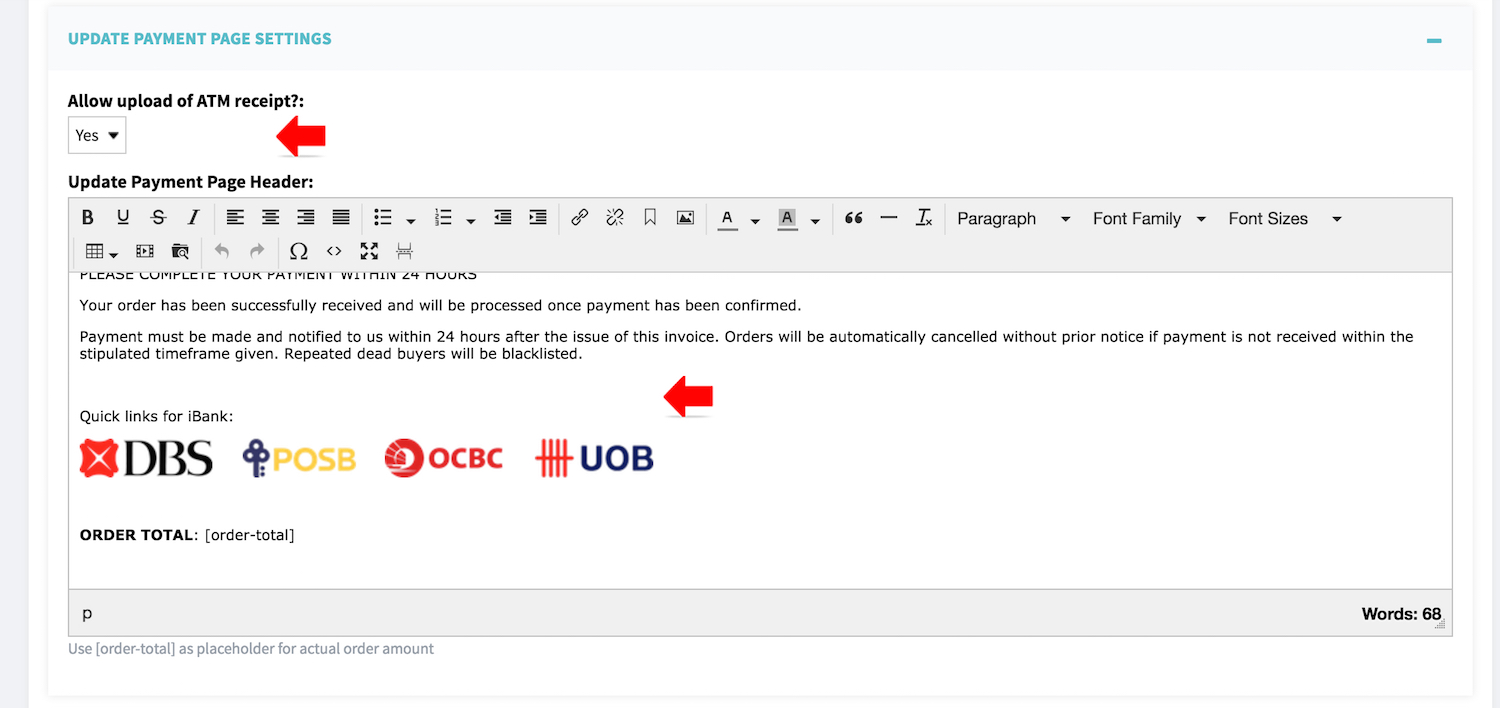Toggle bold formatting in the editor
Viewport: 1500px width, 708px height.
point(88,218)
